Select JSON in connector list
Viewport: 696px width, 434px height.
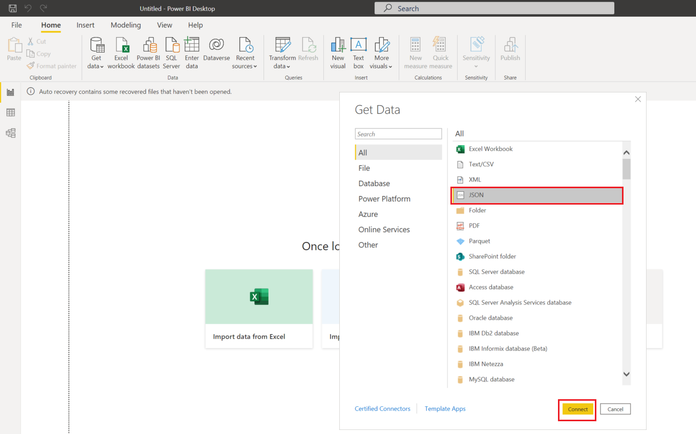pyautogui.click(x=537, y=195)
